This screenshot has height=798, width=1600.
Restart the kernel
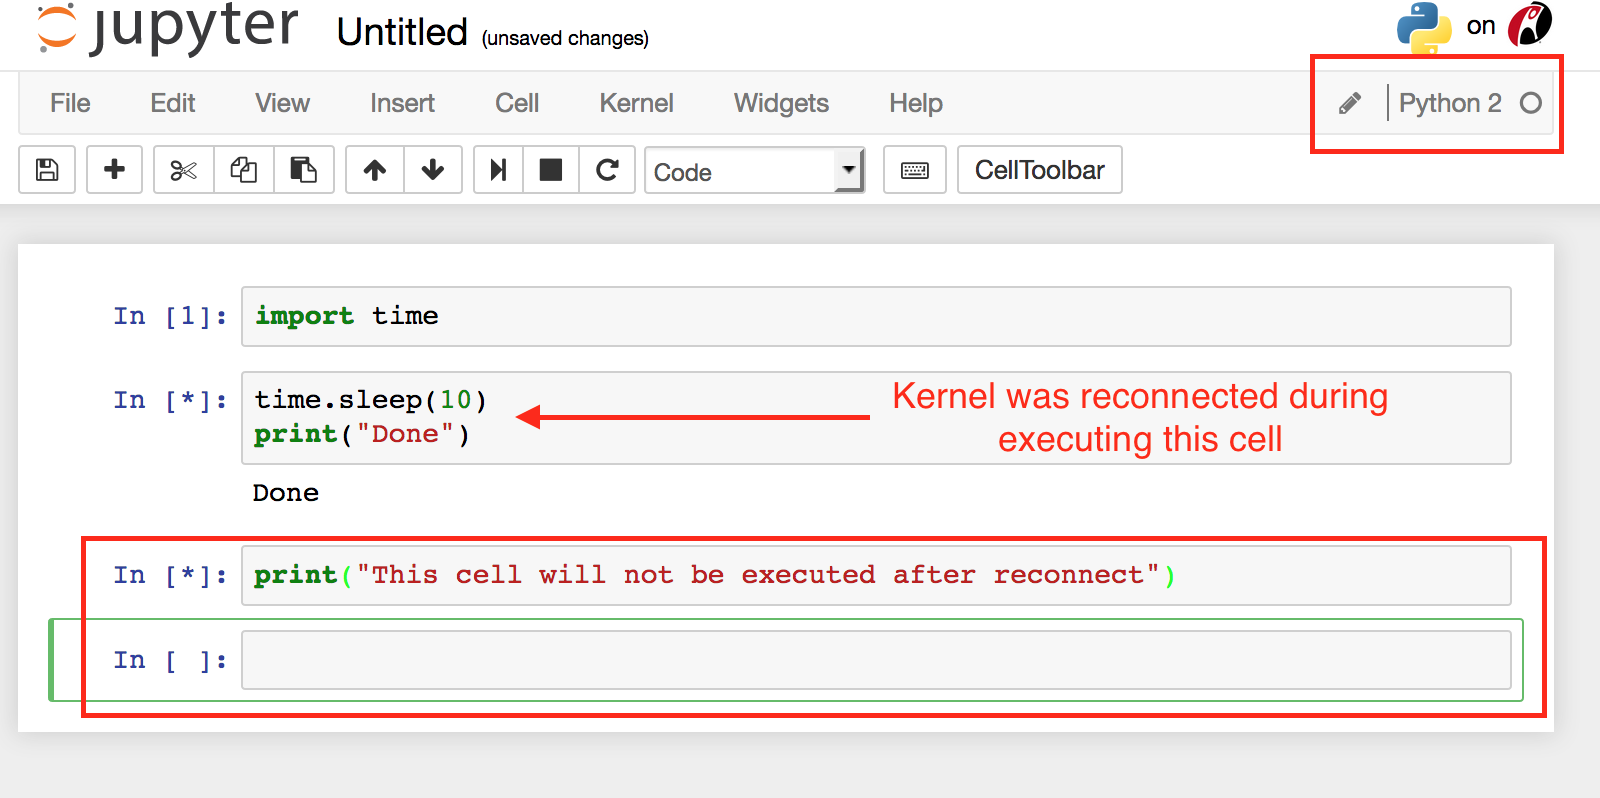click(x=608, y=170)
